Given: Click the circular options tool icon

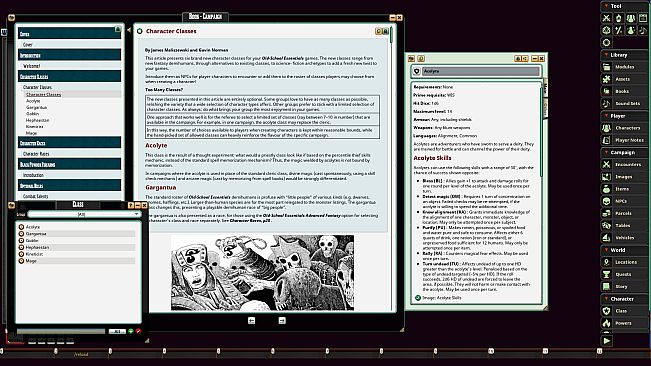Looking at the screenshot, I should [x=607, y=42].
